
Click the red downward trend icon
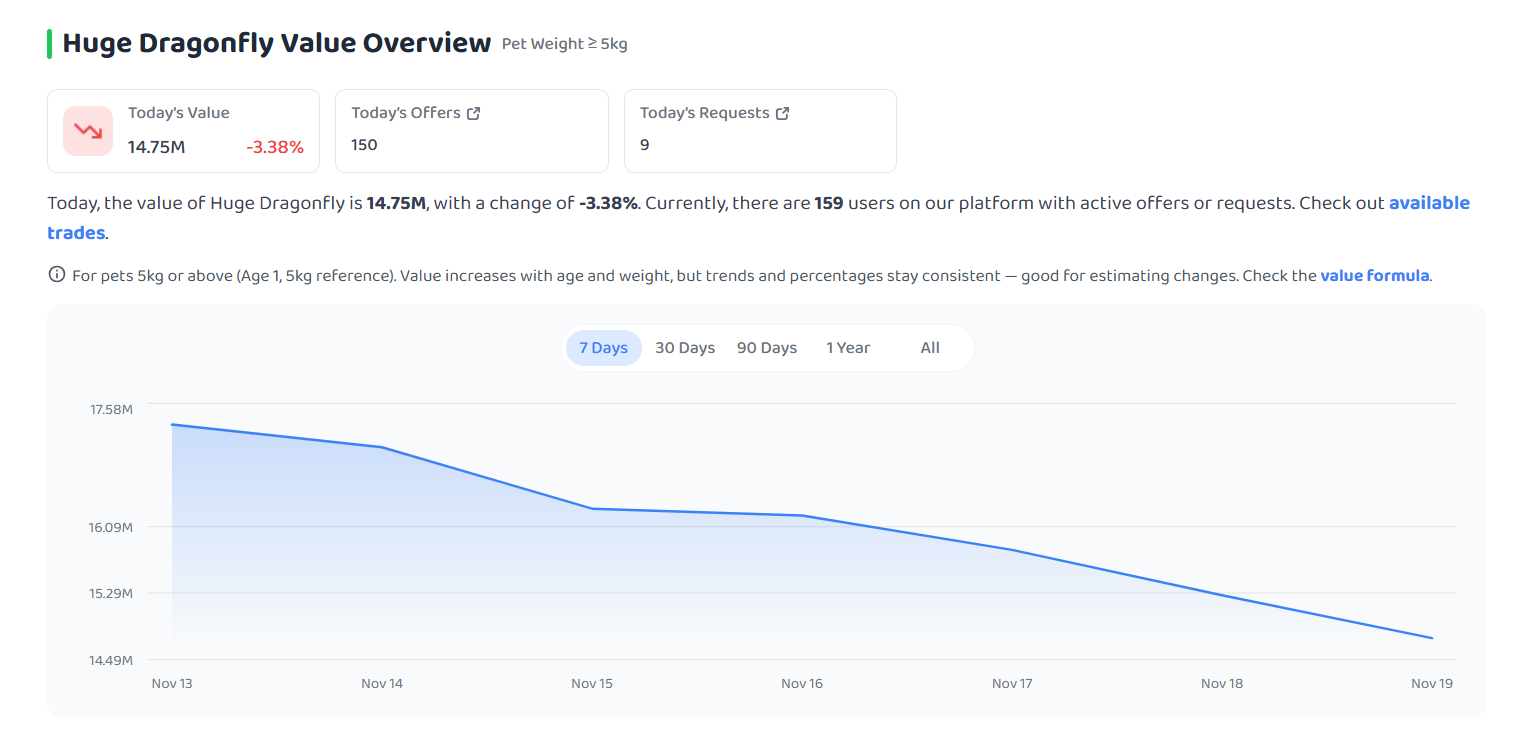(88, 131)
